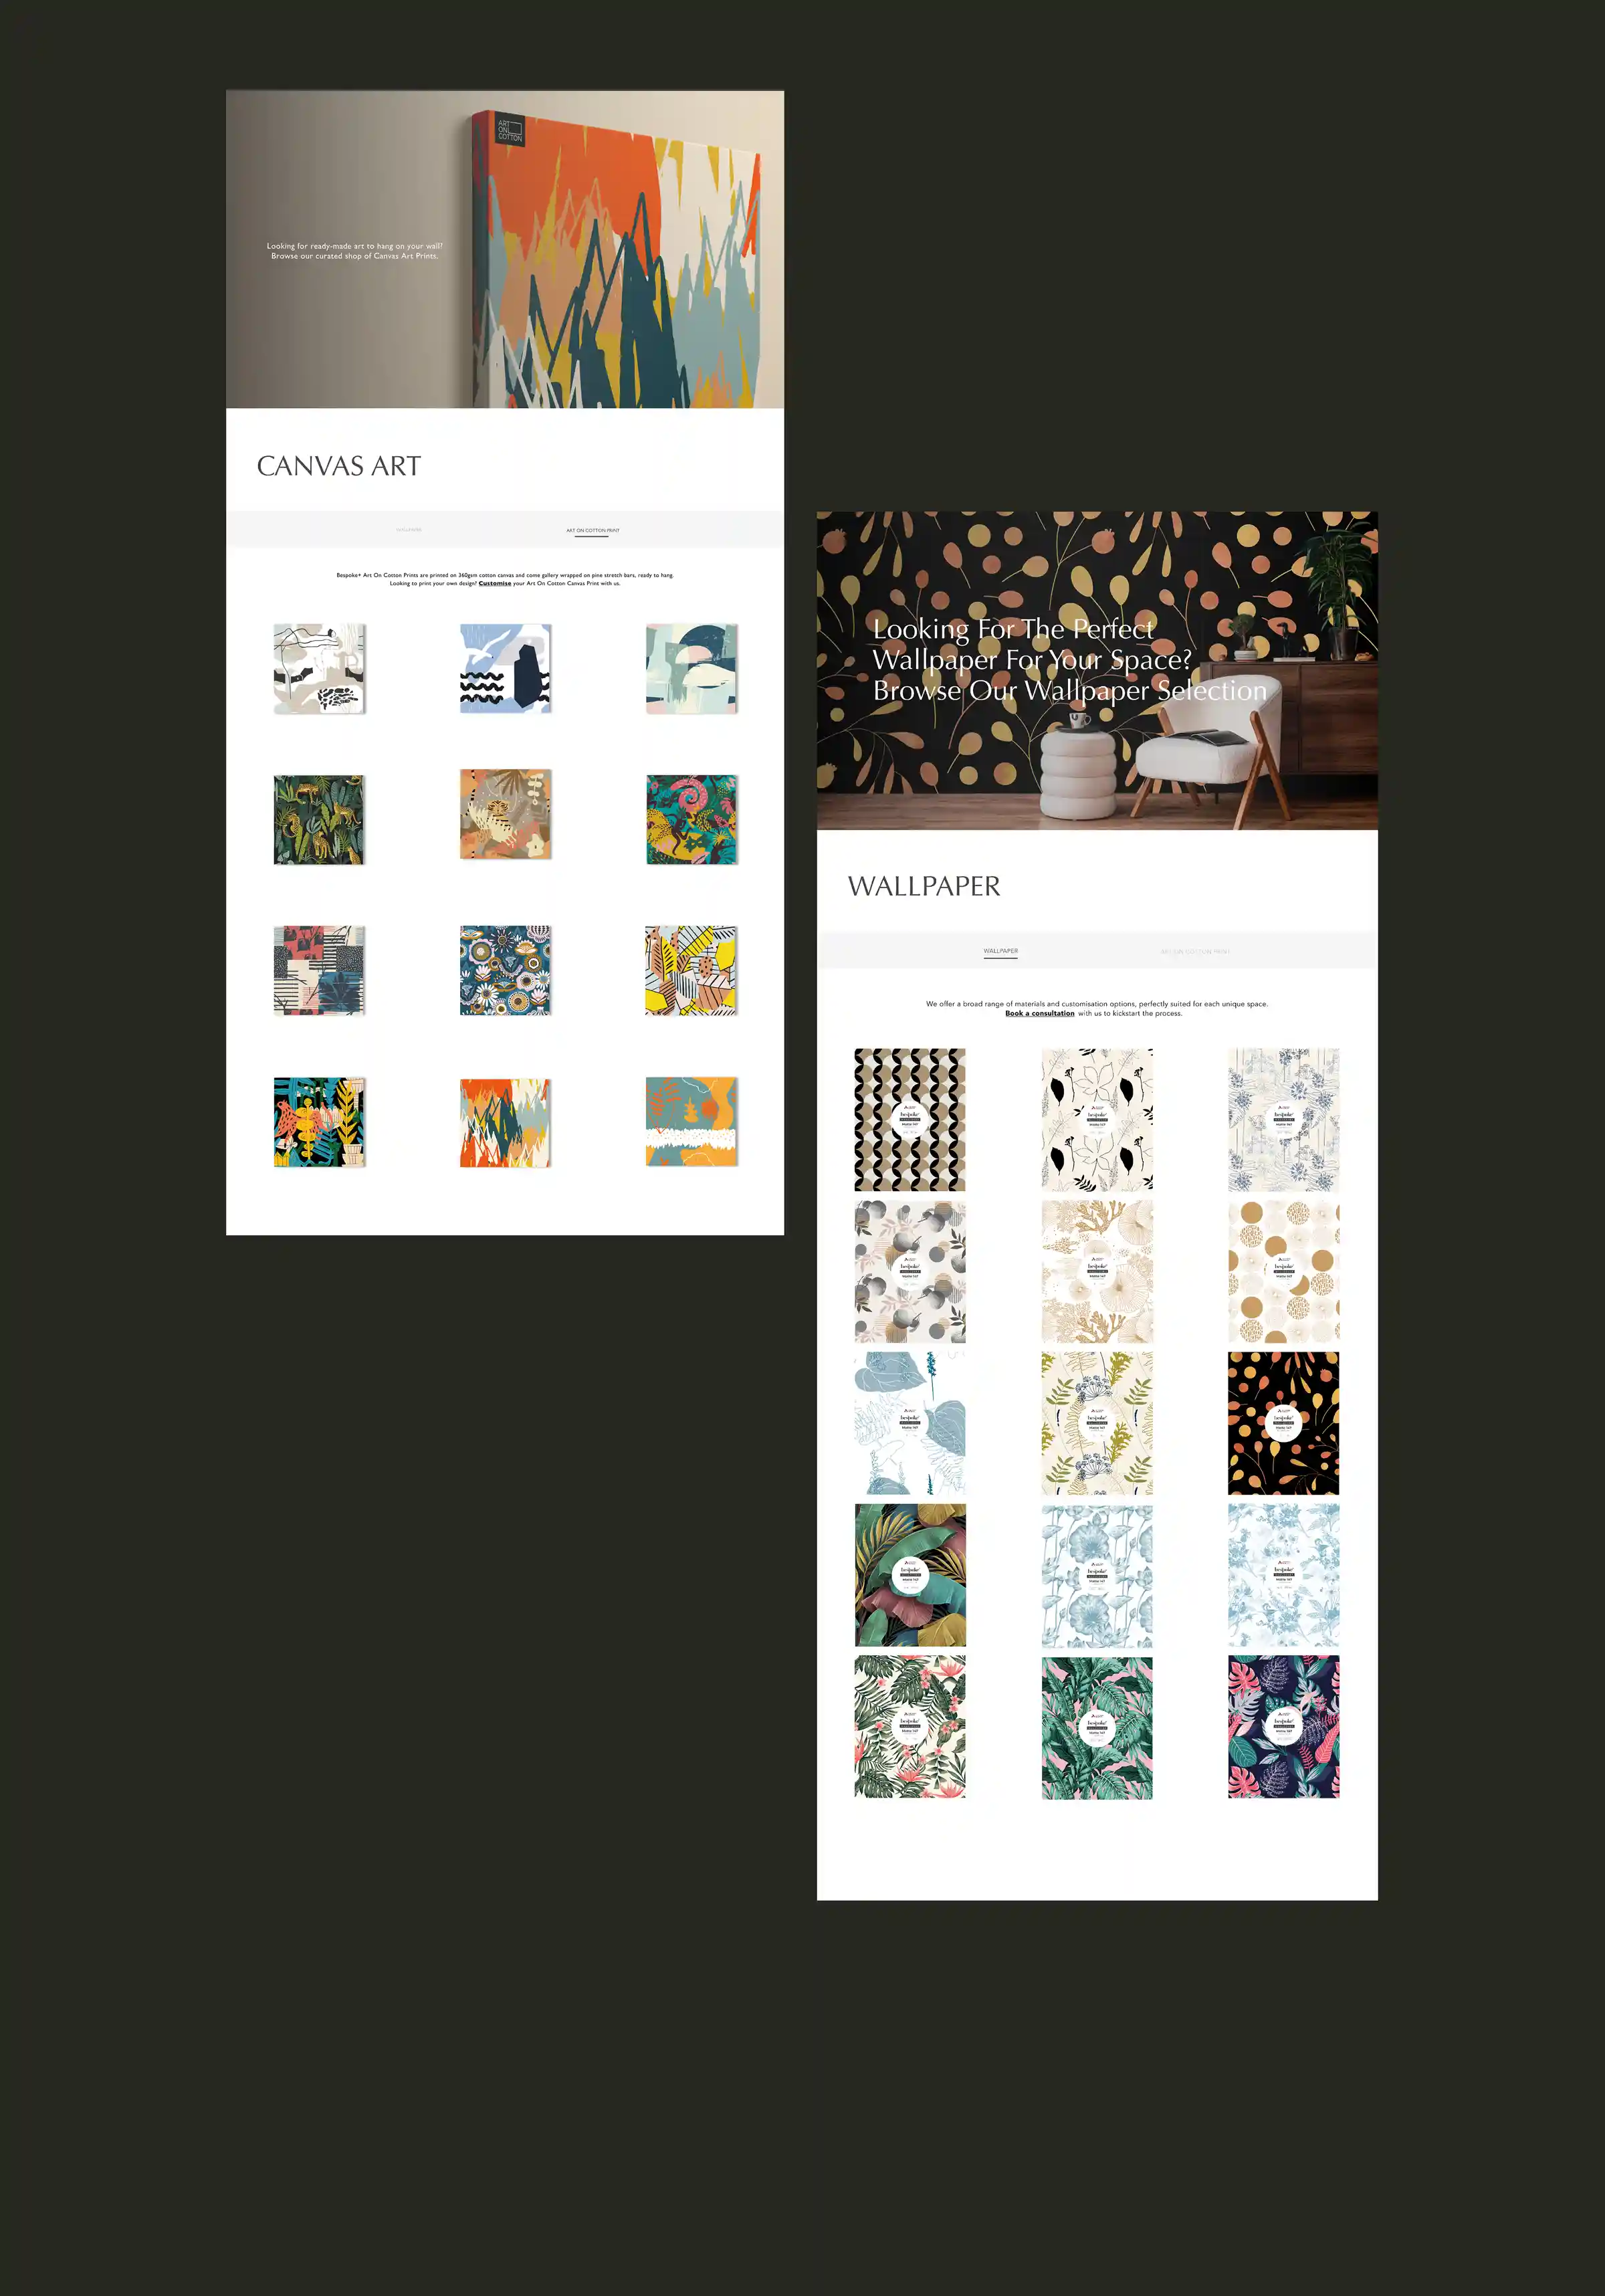Click the wallpaper hero banner headline

pos(1069,660)
